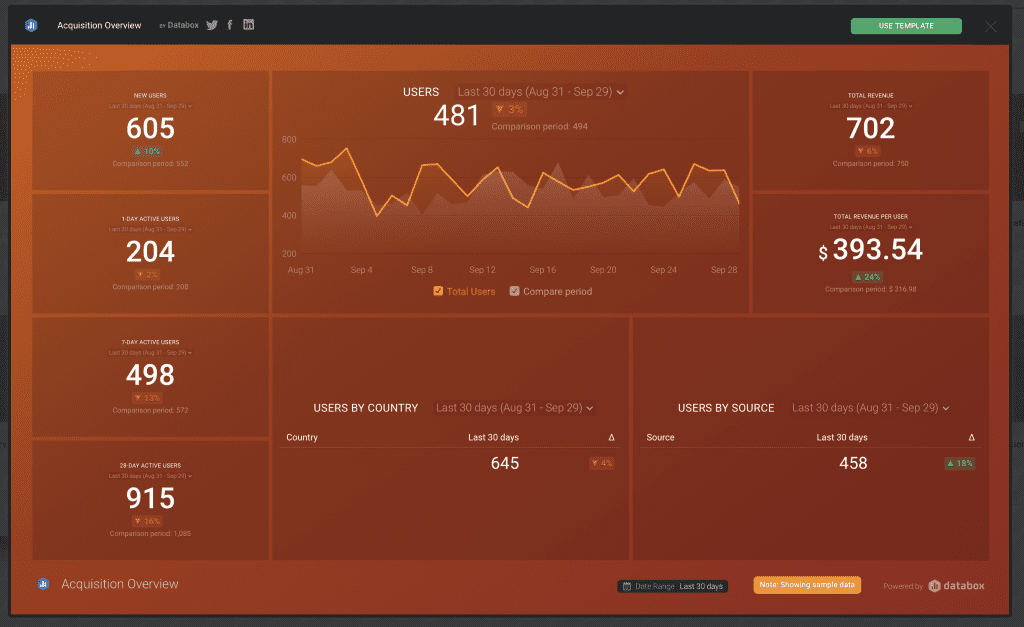Click Comparison period: 494 text
The height and width of the screenshot is (627, 1024).
[x=539, y=127]
